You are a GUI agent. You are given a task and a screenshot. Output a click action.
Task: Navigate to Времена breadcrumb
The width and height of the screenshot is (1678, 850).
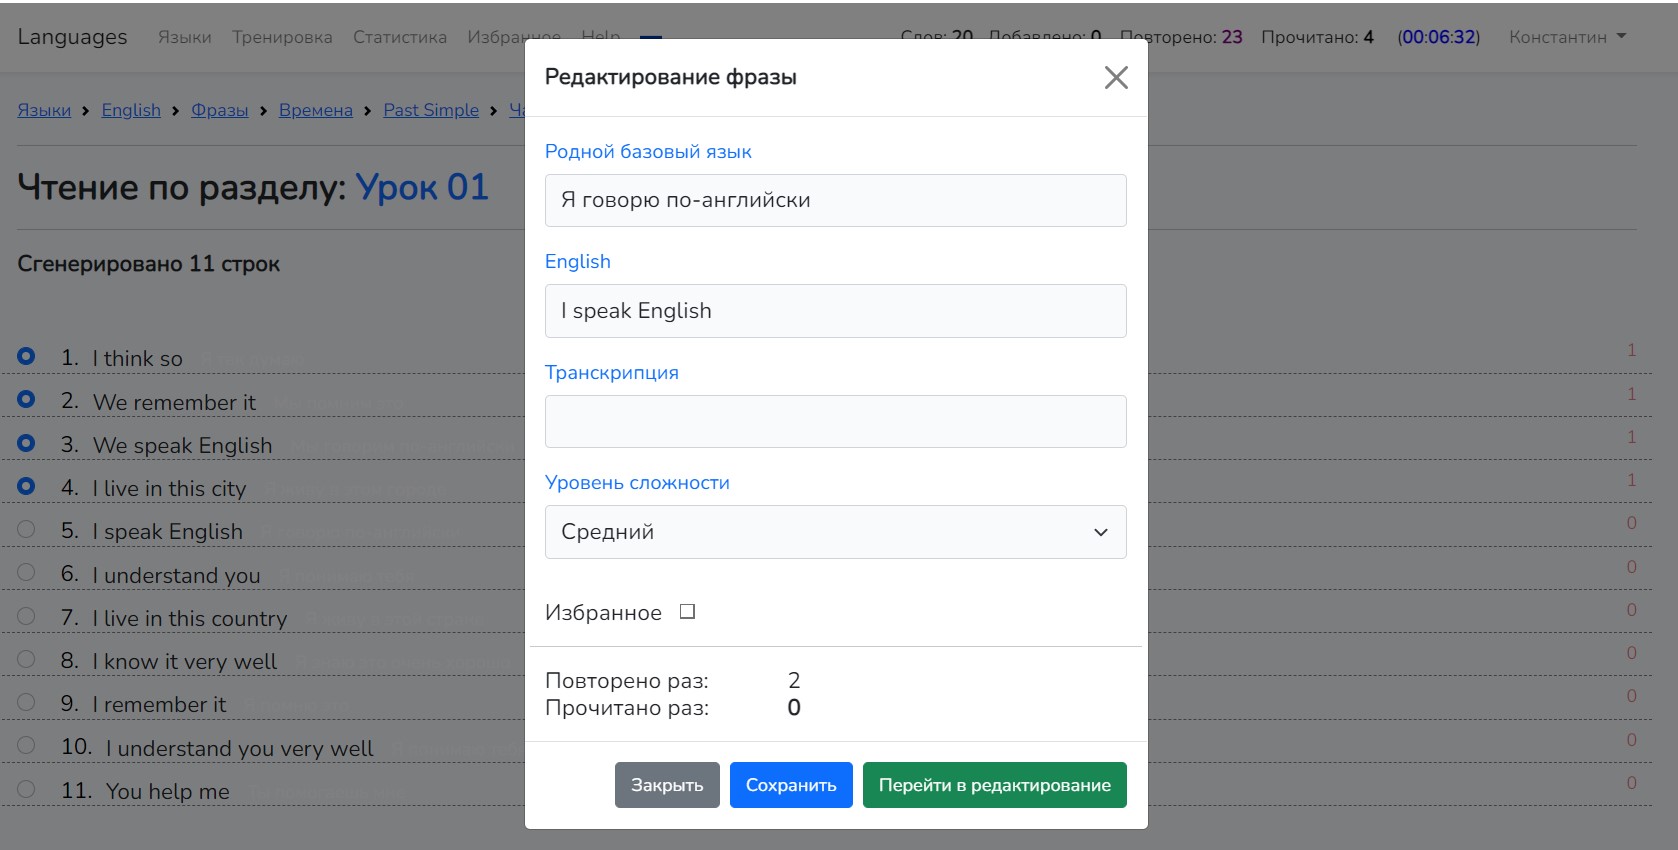point(315,110)
